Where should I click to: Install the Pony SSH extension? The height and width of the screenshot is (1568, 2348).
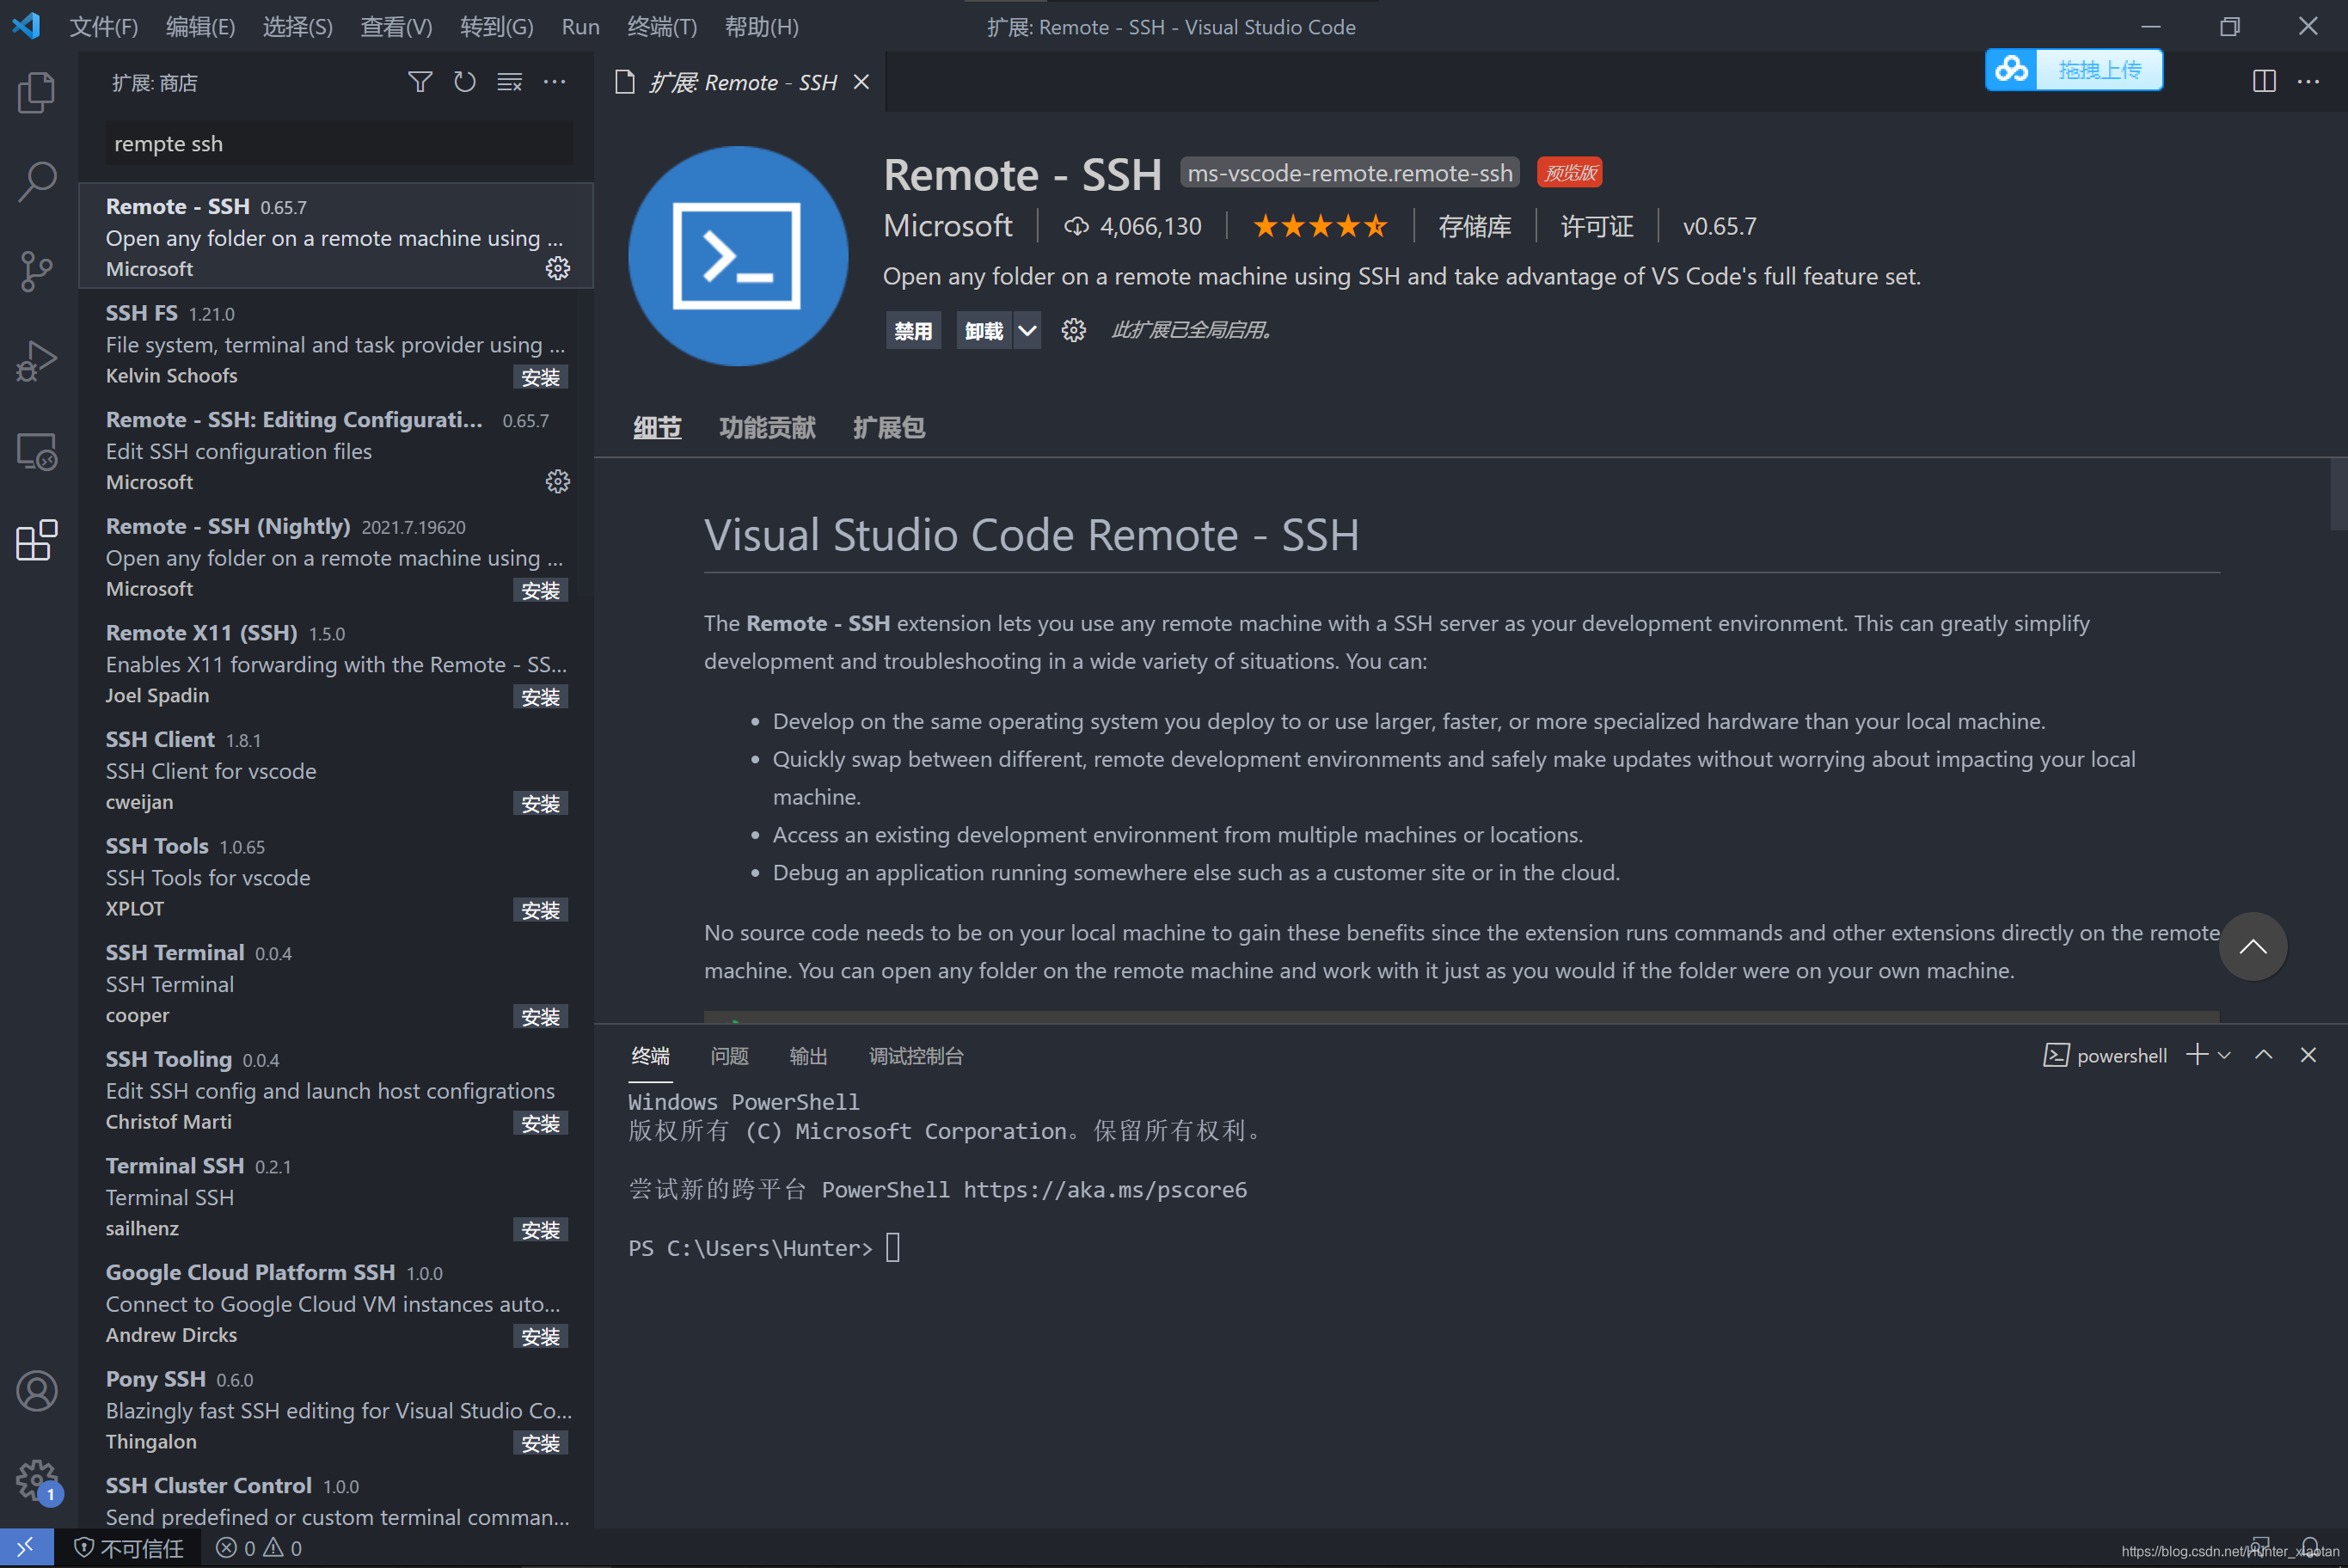click(x=540, y=1443)
